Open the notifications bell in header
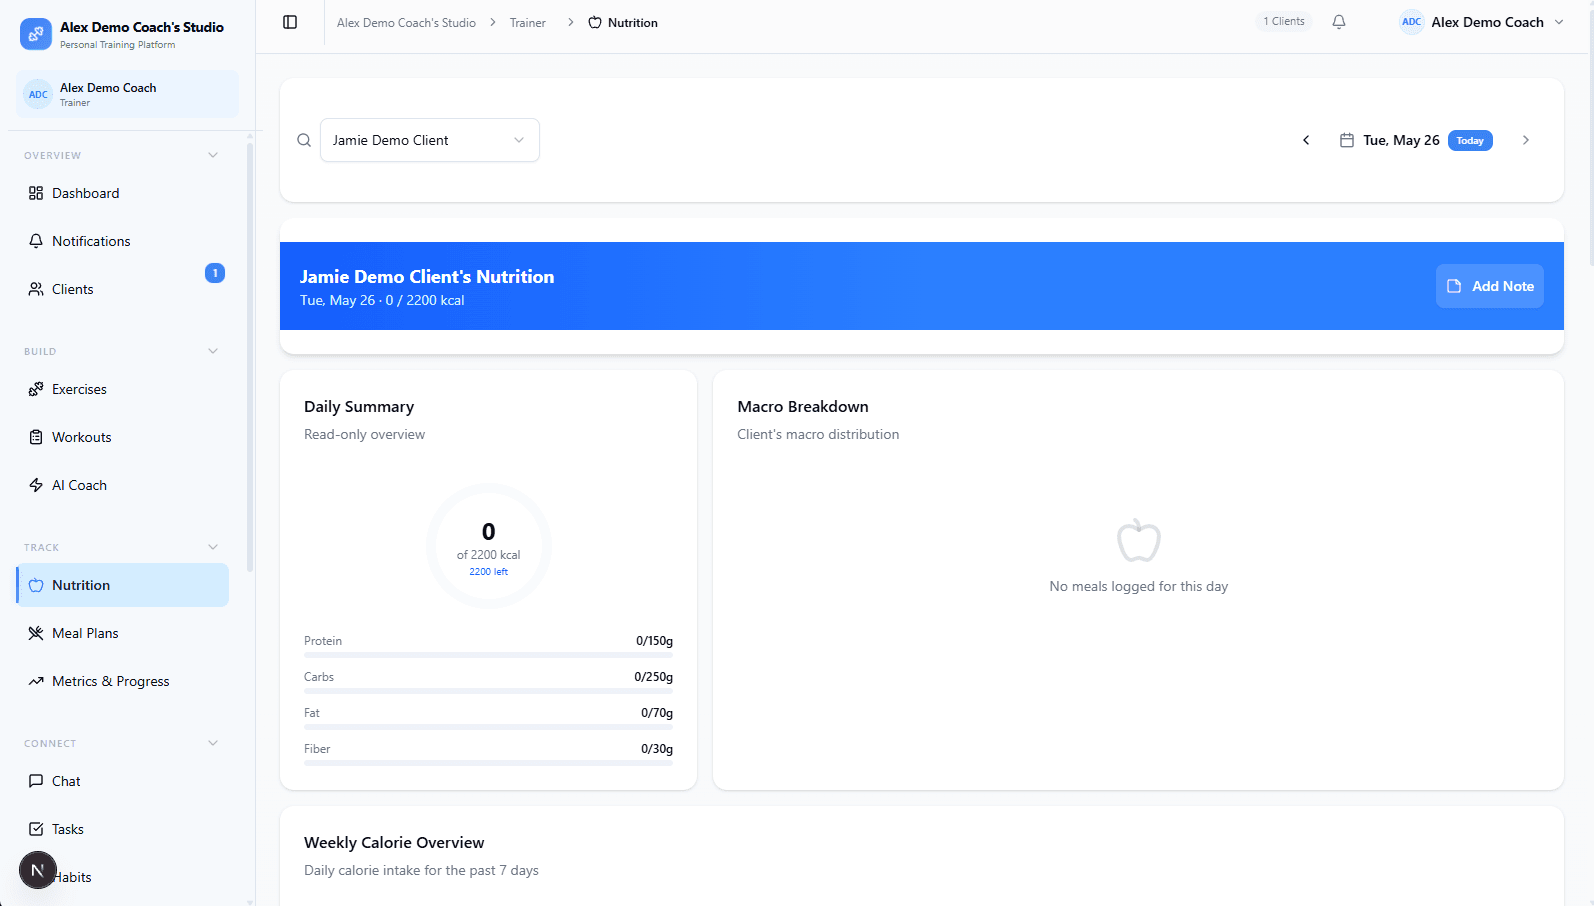Image resolution: width=1594 pixels, height=906 pixels. [1339, 22]
